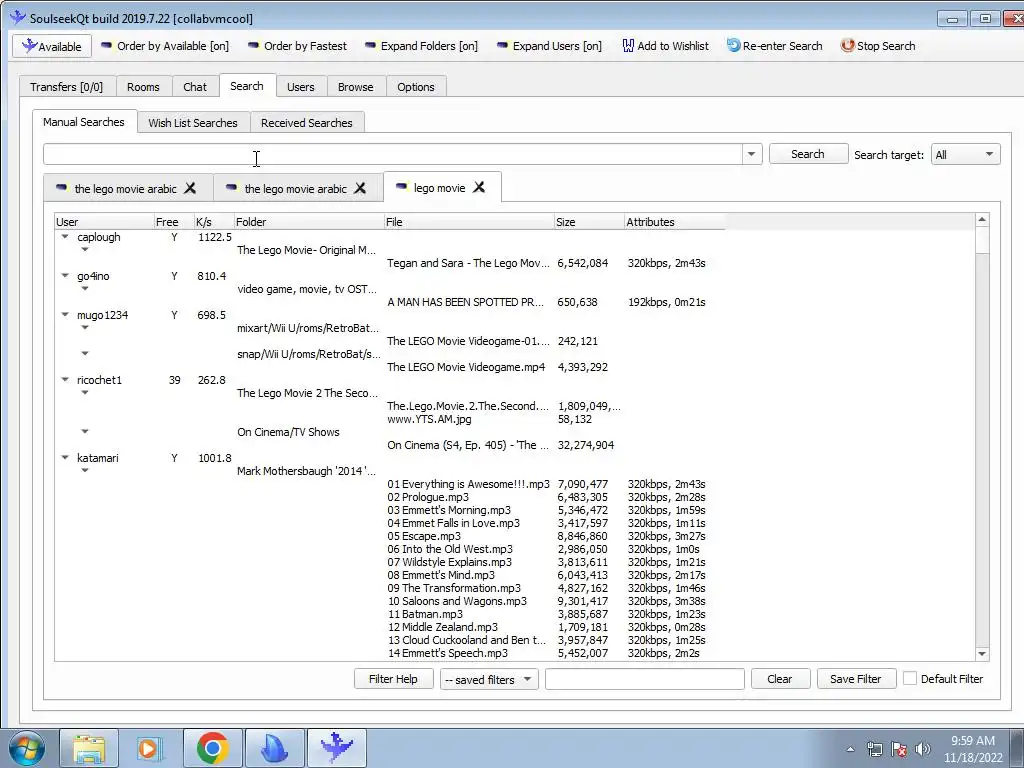Focus the filter text input field
Image resolution: width=1024 pixels, height=768 pixels.
(x=645, y=679)
